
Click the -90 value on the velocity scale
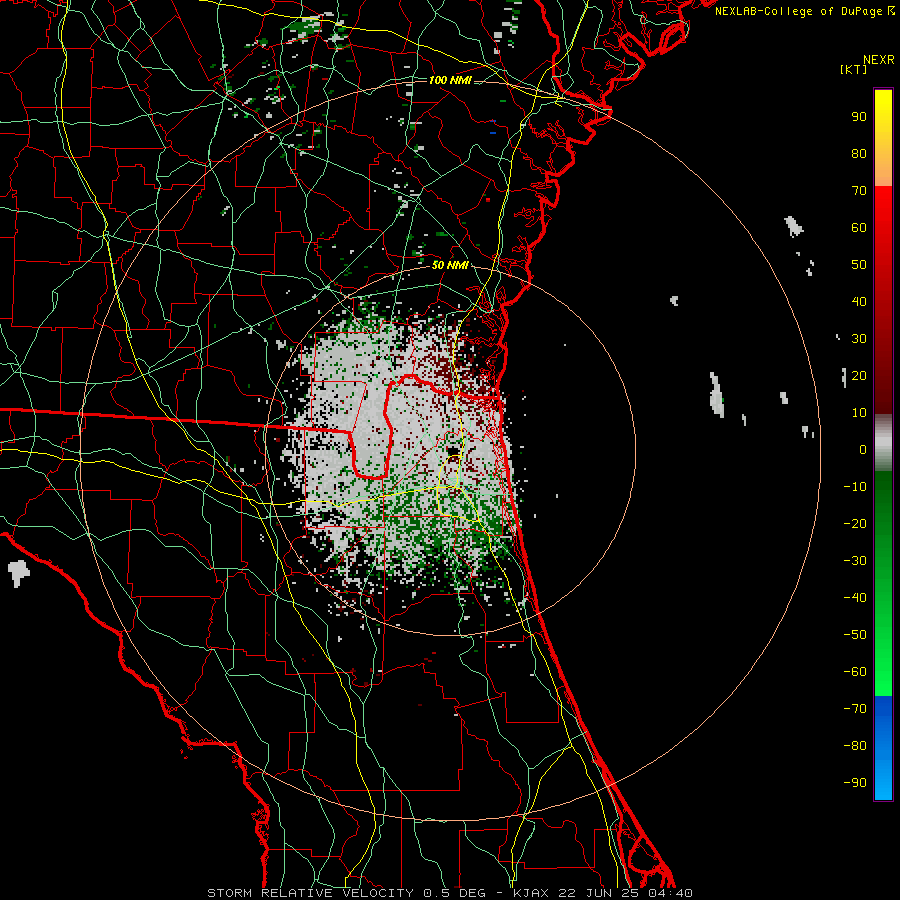tap(855, 783)
